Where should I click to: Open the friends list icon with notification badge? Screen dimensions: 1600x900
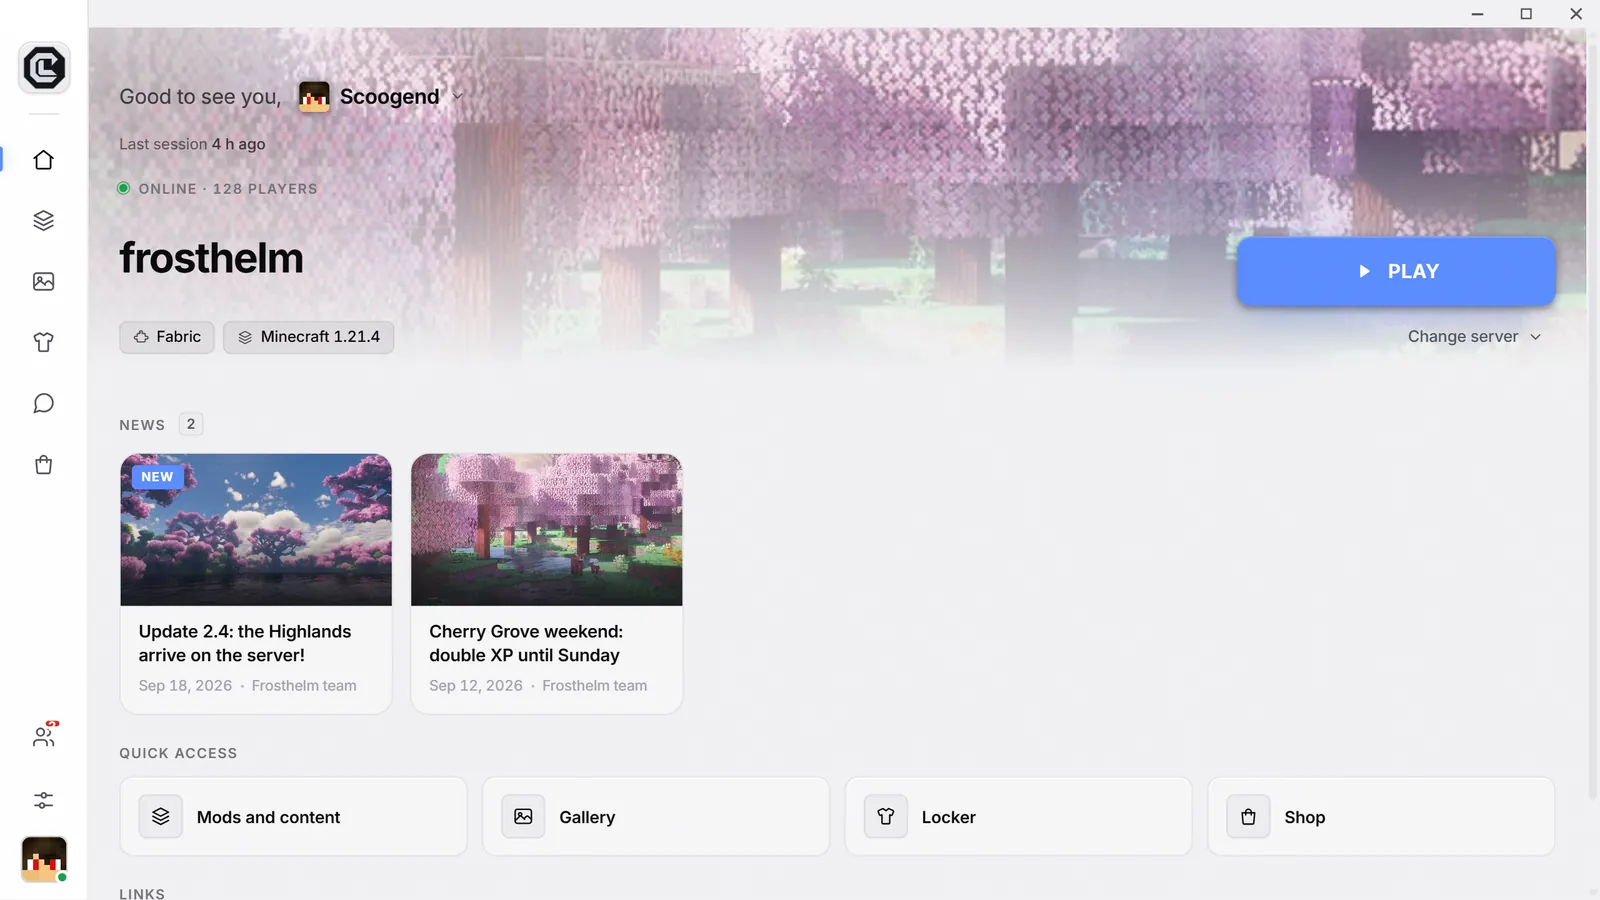[x=44, y=736]
